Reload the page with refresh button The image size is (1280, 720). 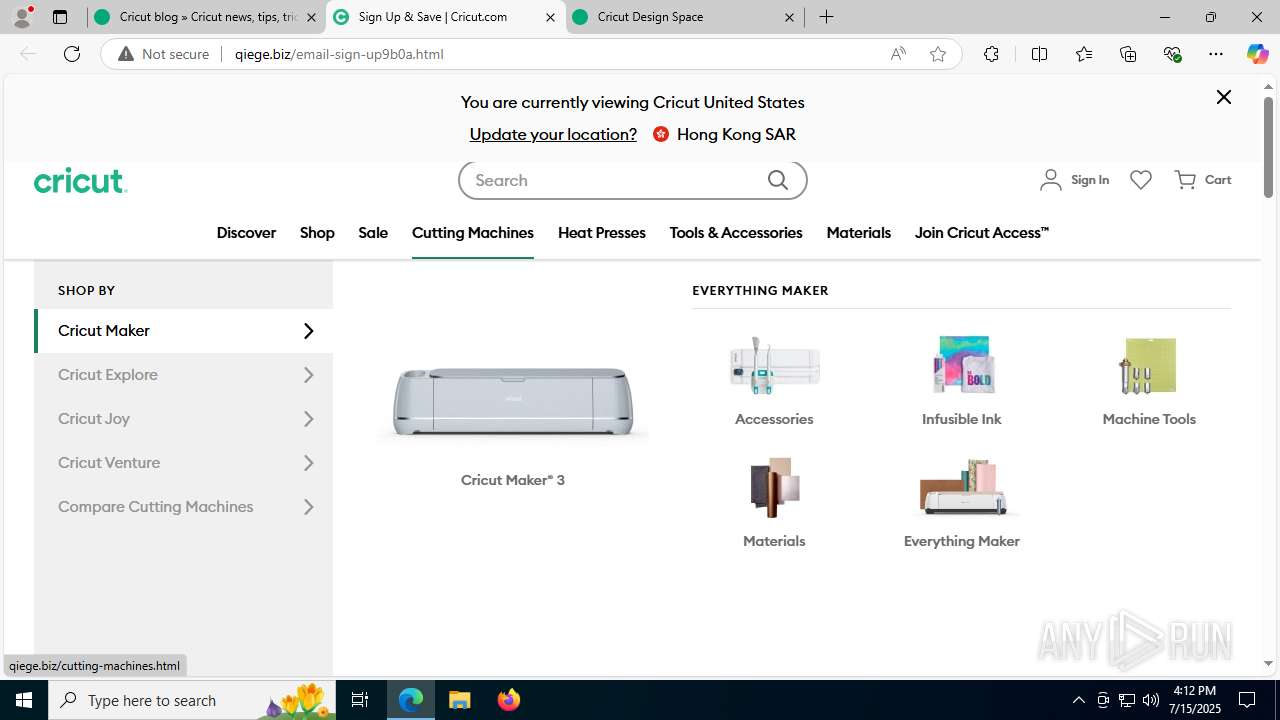pos(72,54)
